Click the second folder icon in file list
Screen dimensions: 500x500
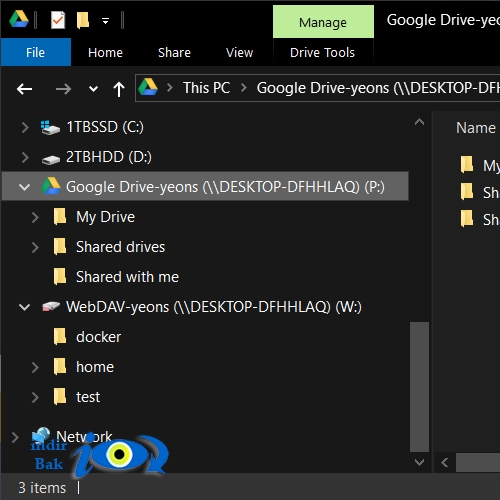pyautogui.click(x=467, y=192)
